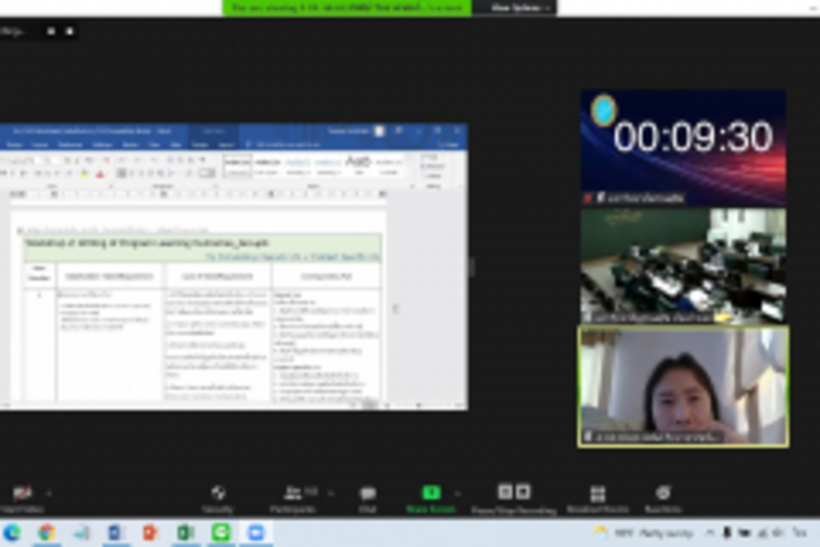
Task: Open Google Chrome from the taskbar
Action: point(47,533)
